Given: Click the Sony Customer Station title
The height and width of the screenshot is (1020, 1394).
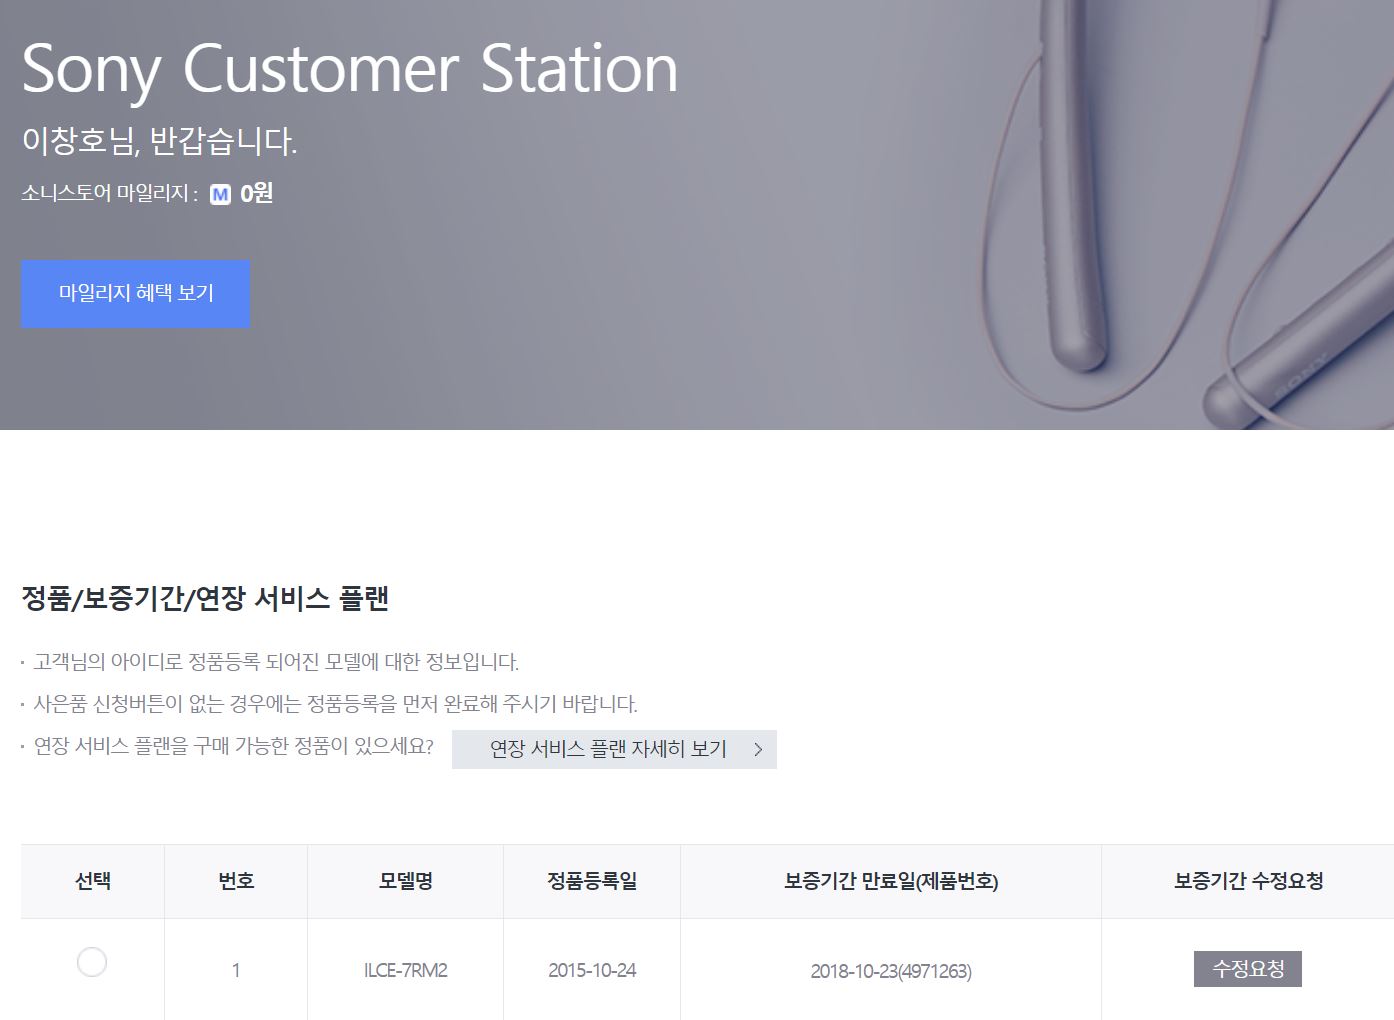Looking at the screenshot, I should (349, 68).
